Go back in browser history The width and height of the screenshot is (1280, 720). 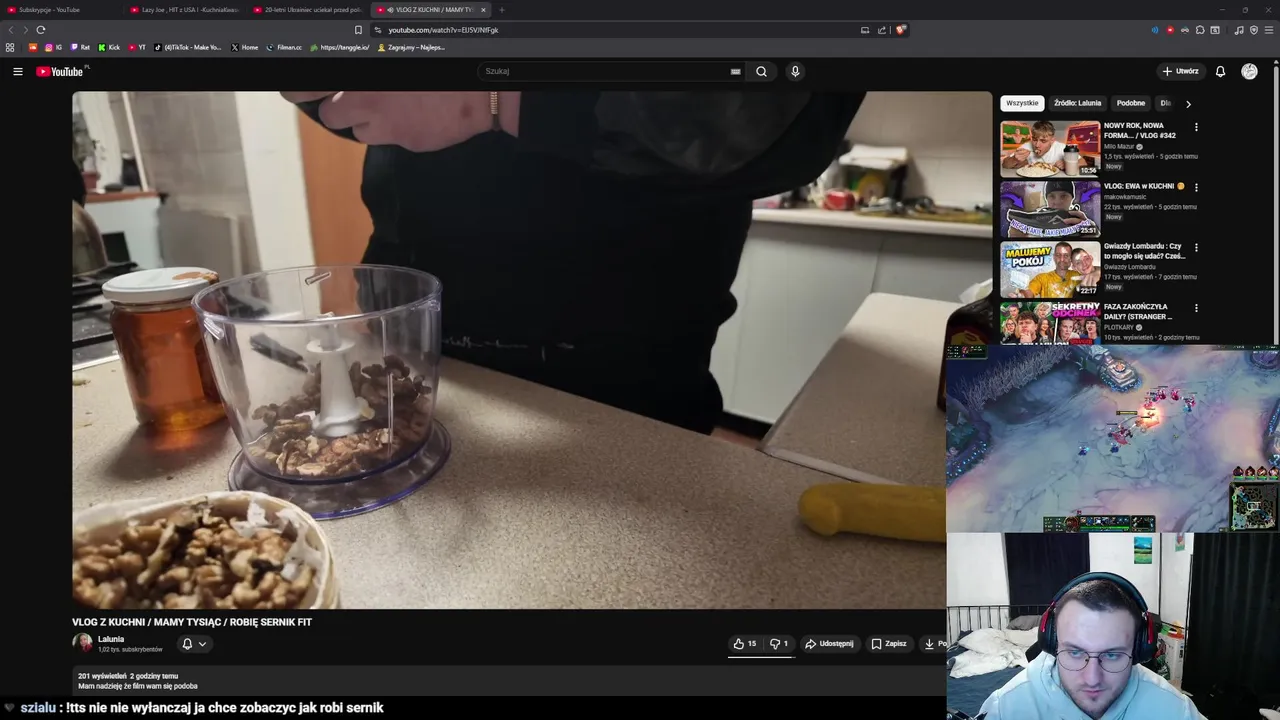pos(10,30)
